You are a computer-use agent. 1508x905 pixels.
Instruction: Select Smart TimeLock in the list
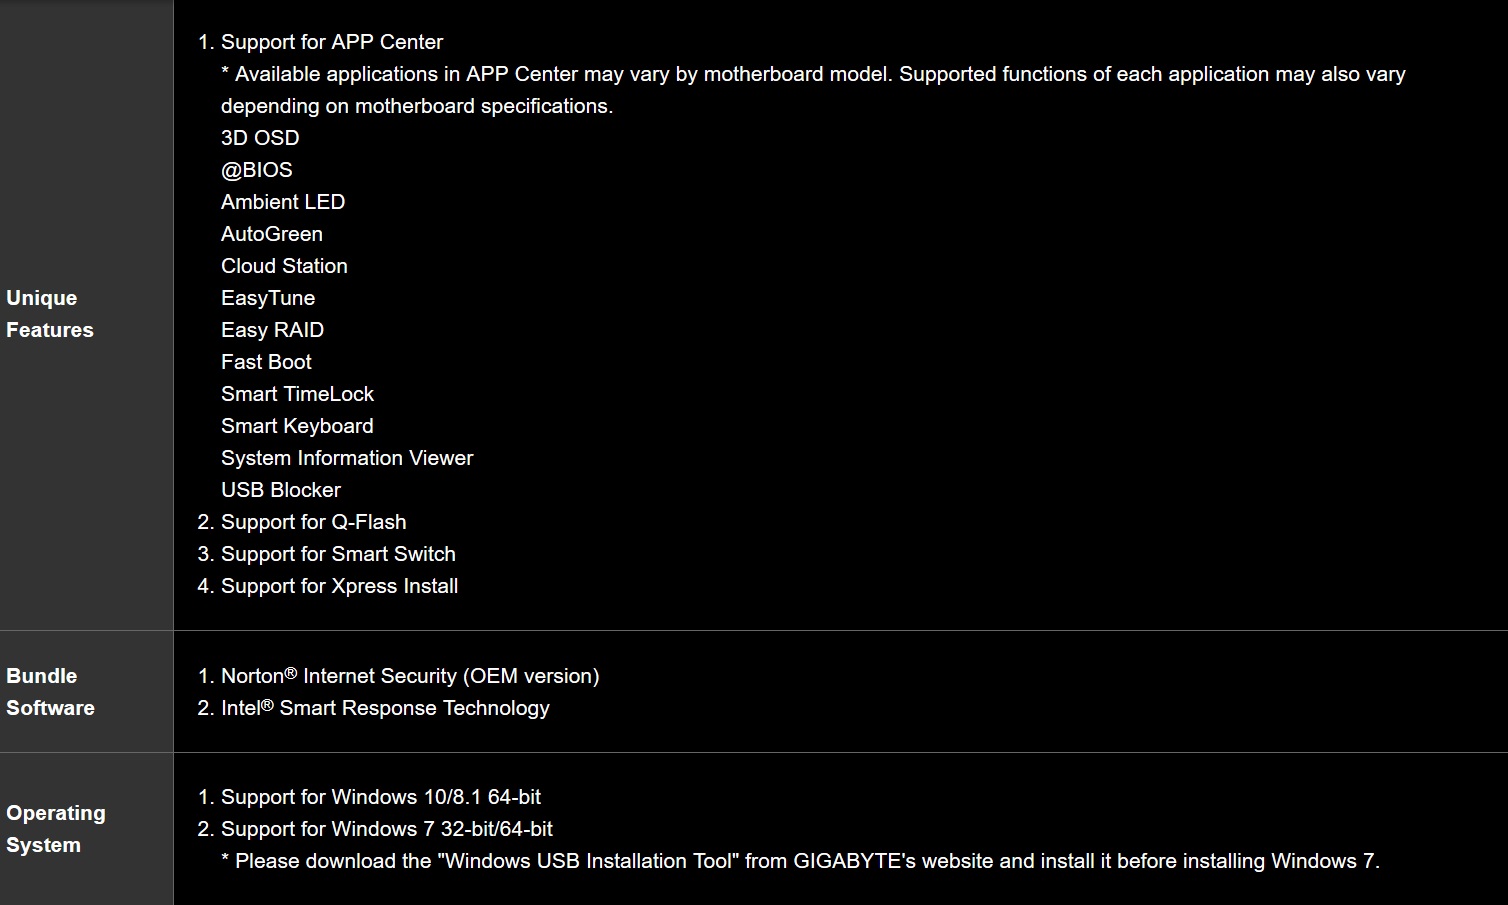(297, 394)
